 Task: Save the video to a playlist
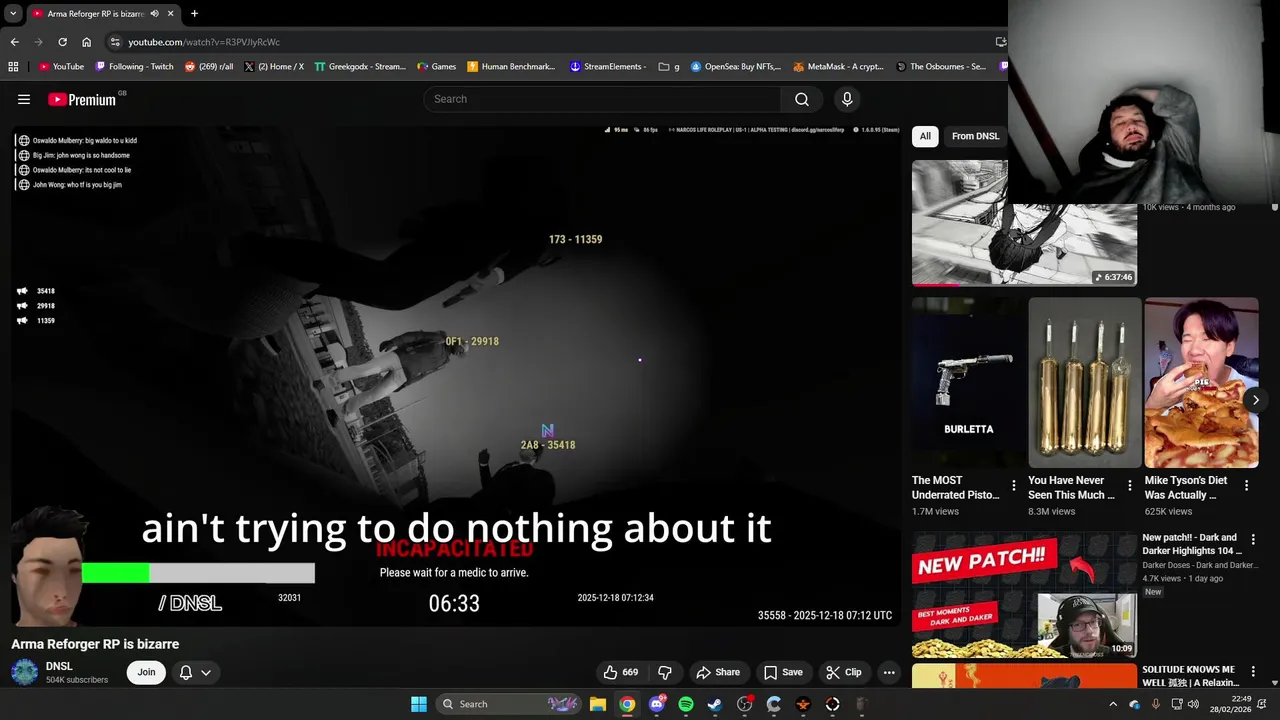pyautogui.click(x=783, y=672)
